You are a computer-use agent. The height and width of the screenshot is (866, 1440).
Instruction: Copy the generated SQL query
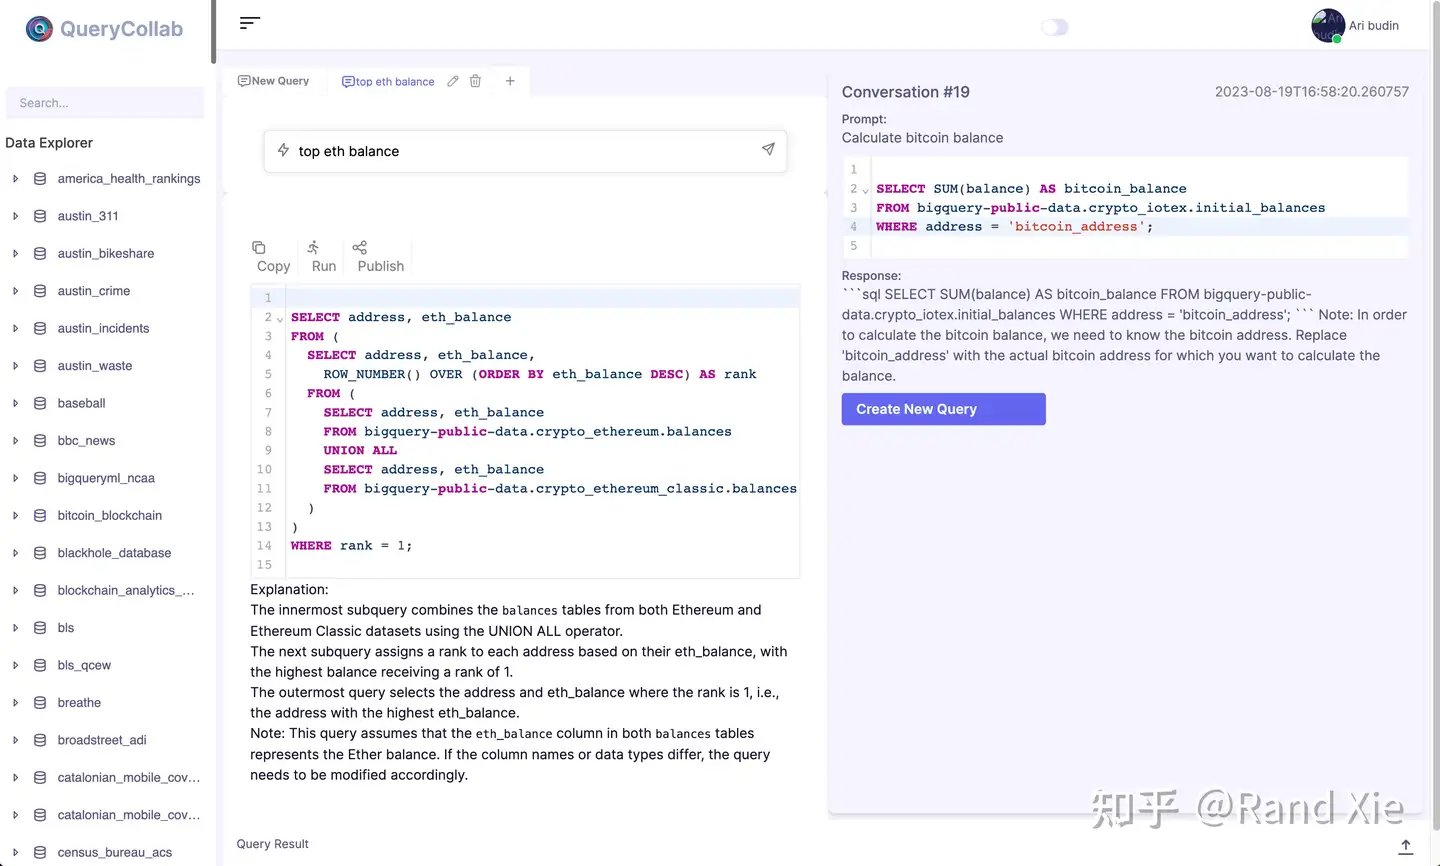coord(273,256)
